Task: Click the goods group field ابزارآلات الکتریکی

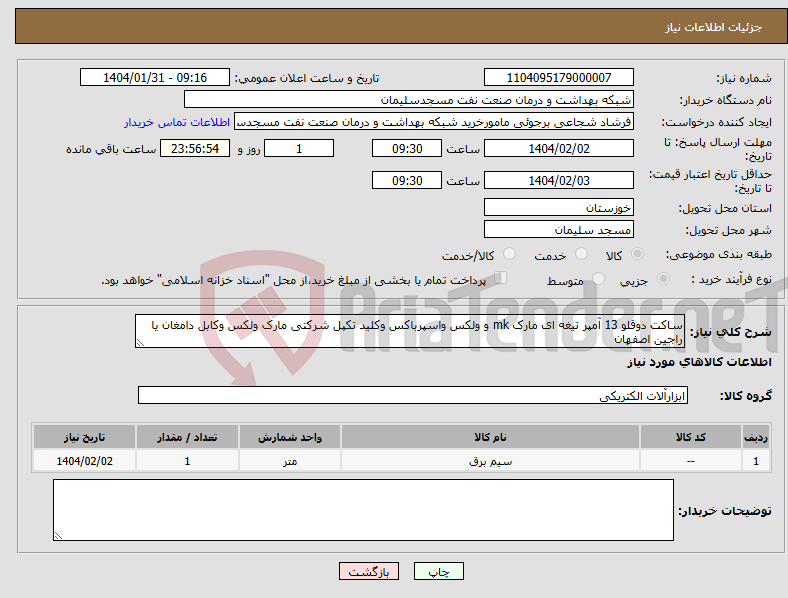Action: tap(413, 395)
